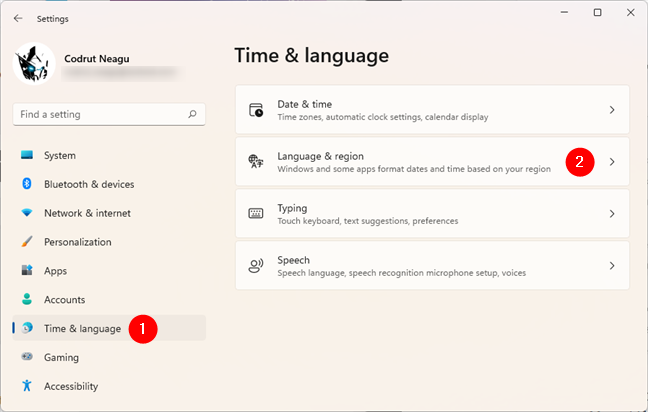
Task: Click 'Windows and some apps format dates' description
Action: point(414,169)
